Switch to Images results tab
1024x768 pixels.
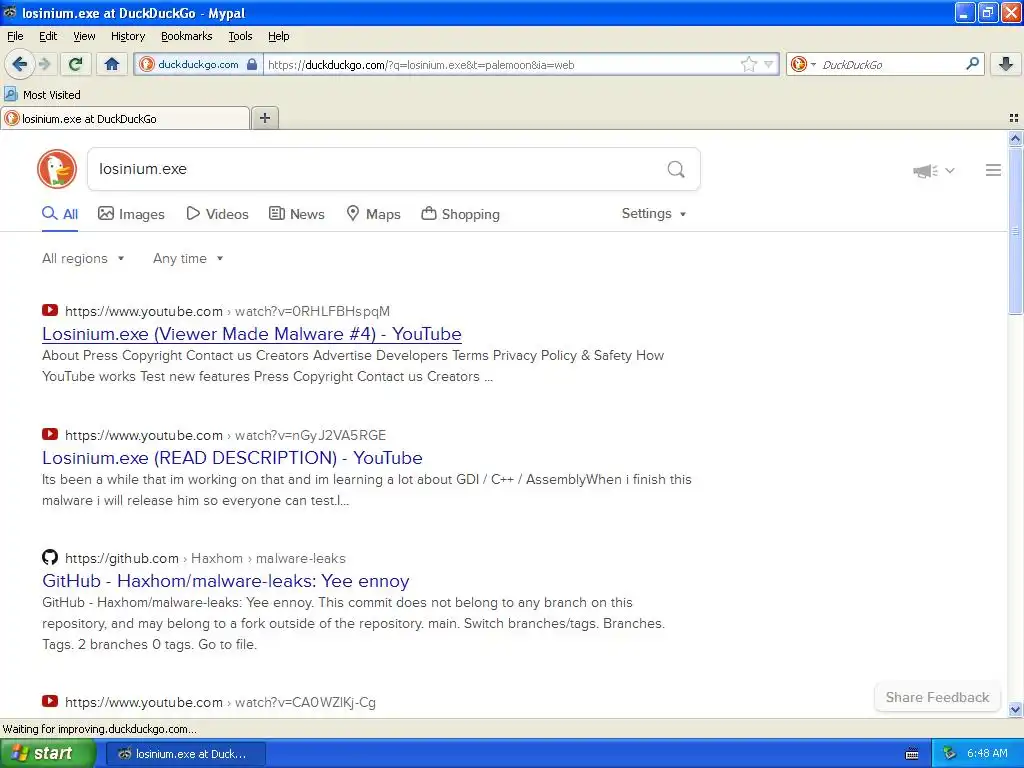[131, 214]
